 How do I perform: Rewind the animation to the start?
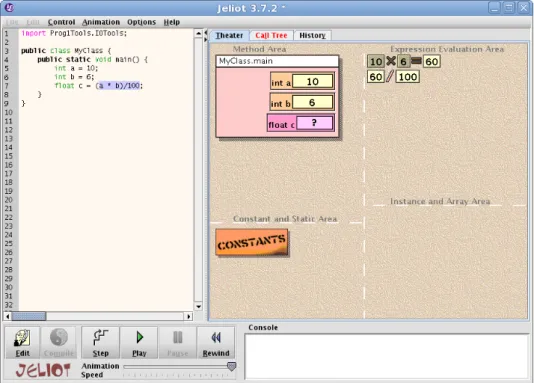pos(216,342)
